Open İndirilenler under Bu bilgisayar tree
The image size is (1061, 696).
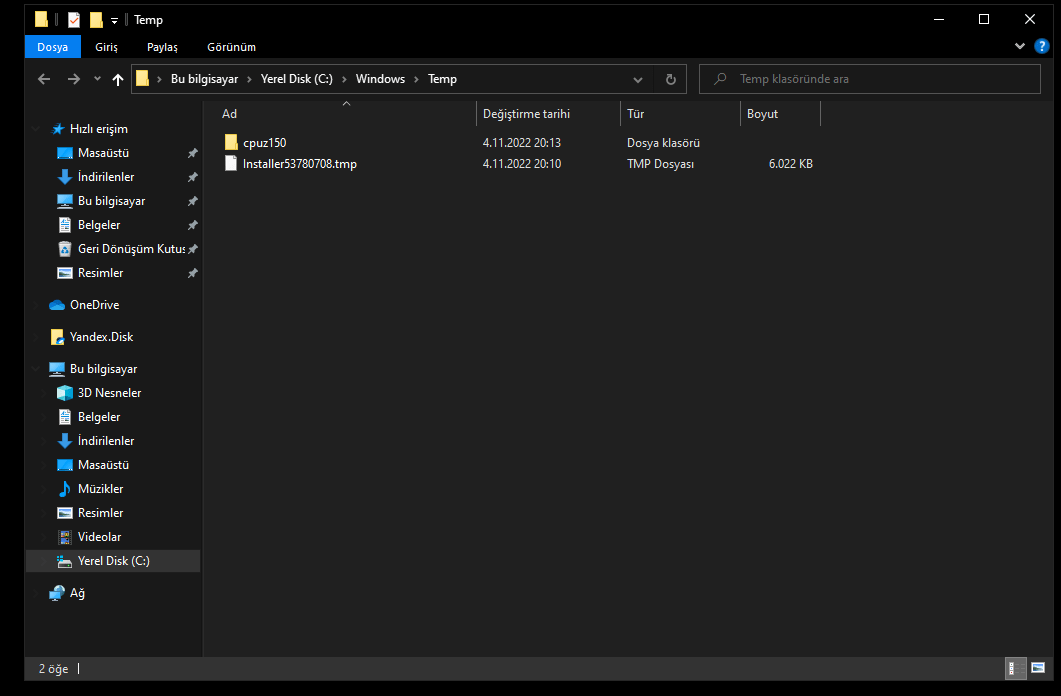point(106,440)
